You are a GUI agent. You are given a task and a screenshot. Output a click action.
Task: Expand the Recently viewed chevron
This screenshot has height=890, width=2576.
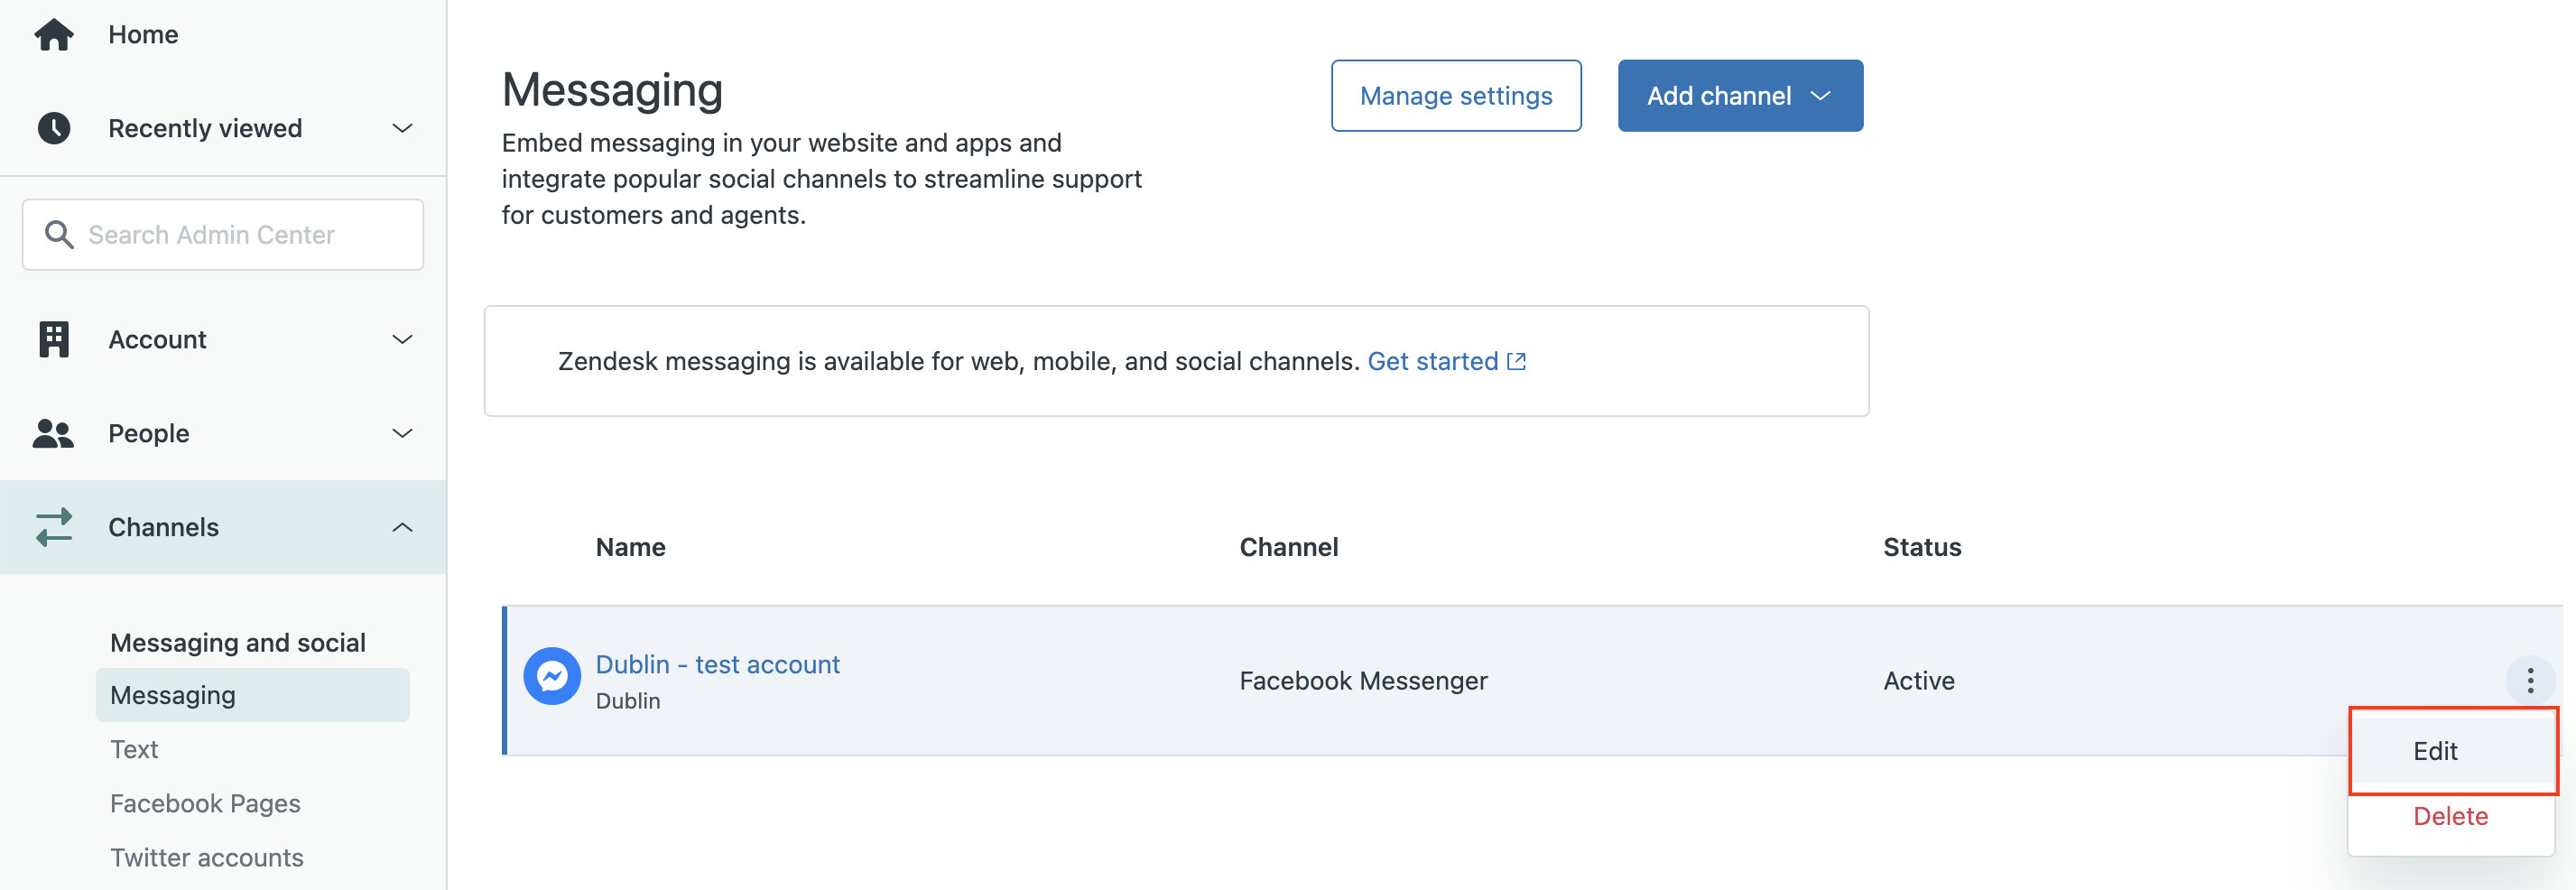coord(402,128)
